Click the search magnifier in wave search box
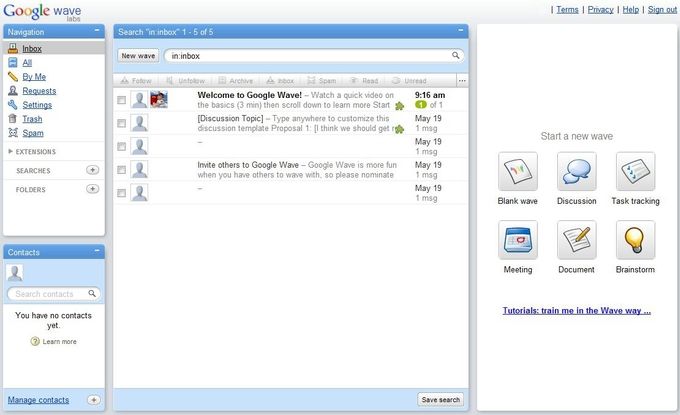Screen dimensions: 680x415 coord(455,55)
